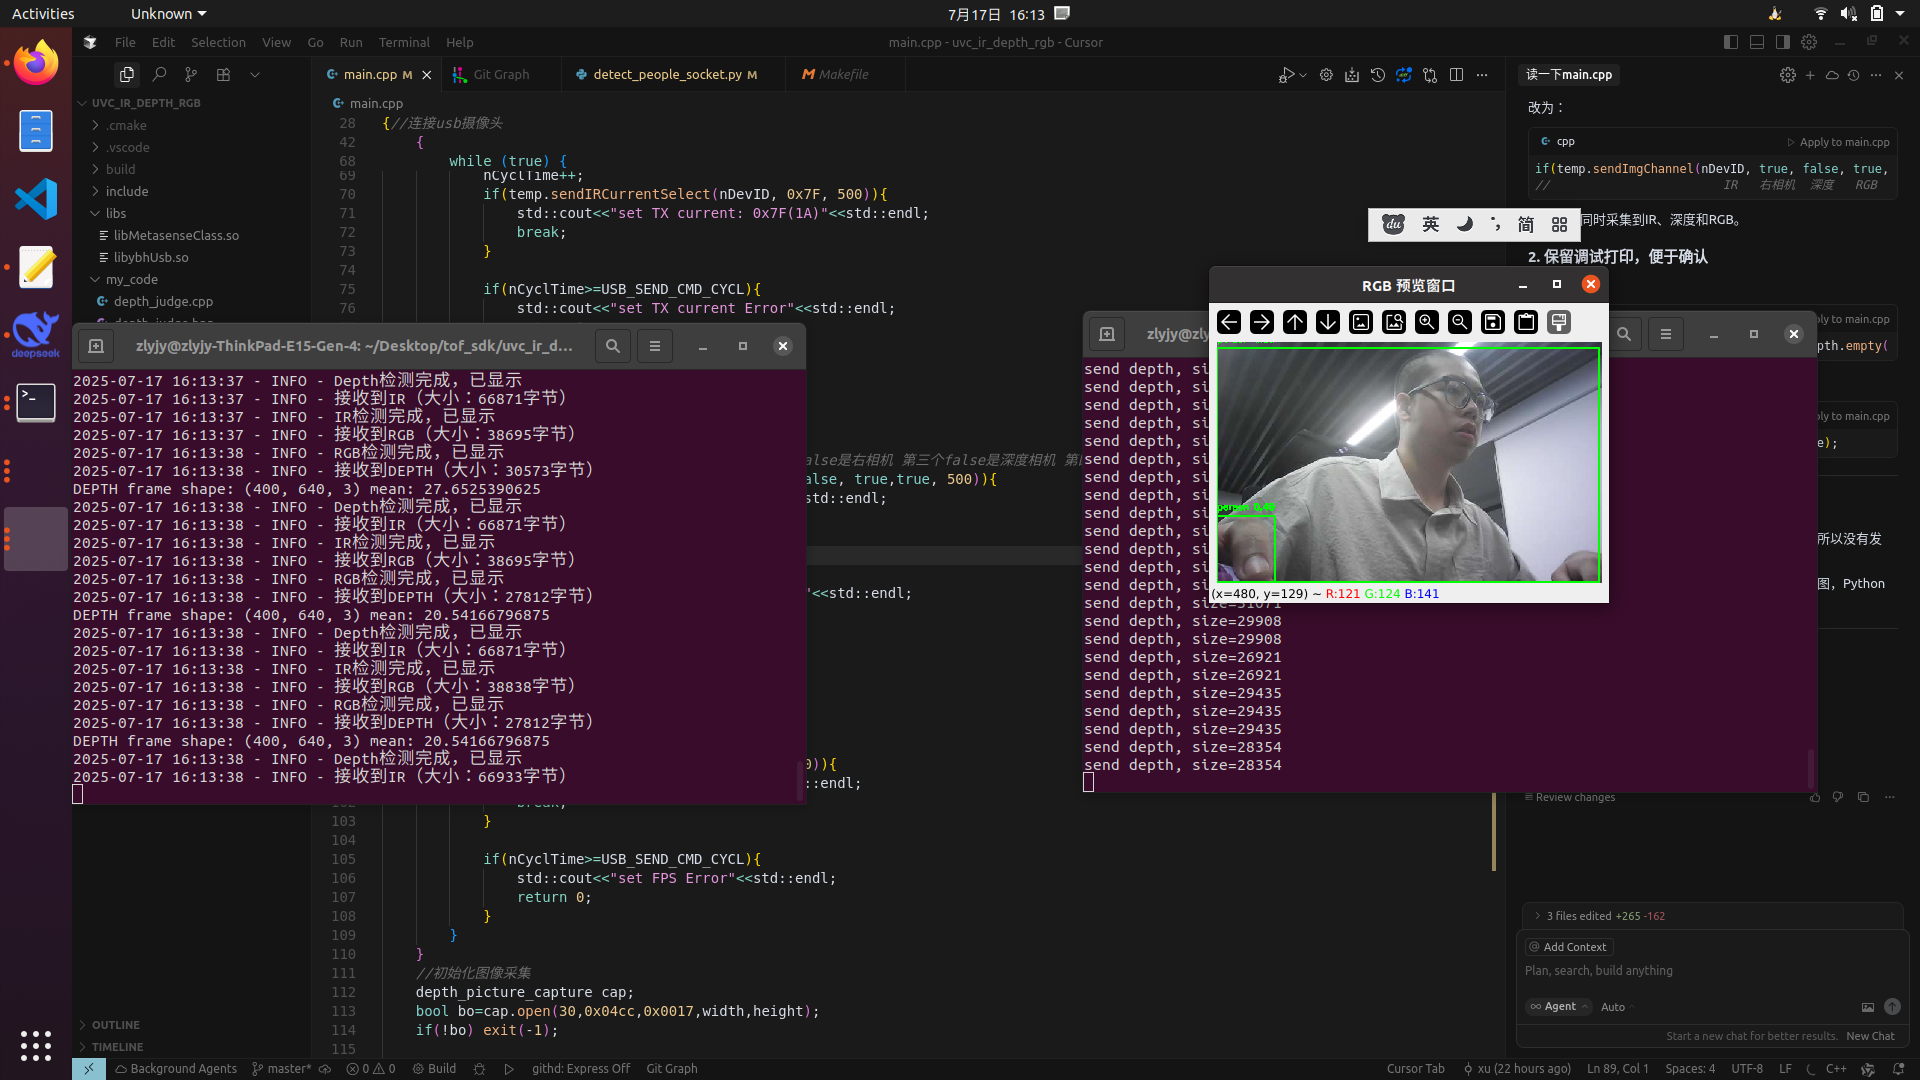1920x1080 pixels.
Task: Click the right terminal's vertical scrollbar
Action: 1811,768
